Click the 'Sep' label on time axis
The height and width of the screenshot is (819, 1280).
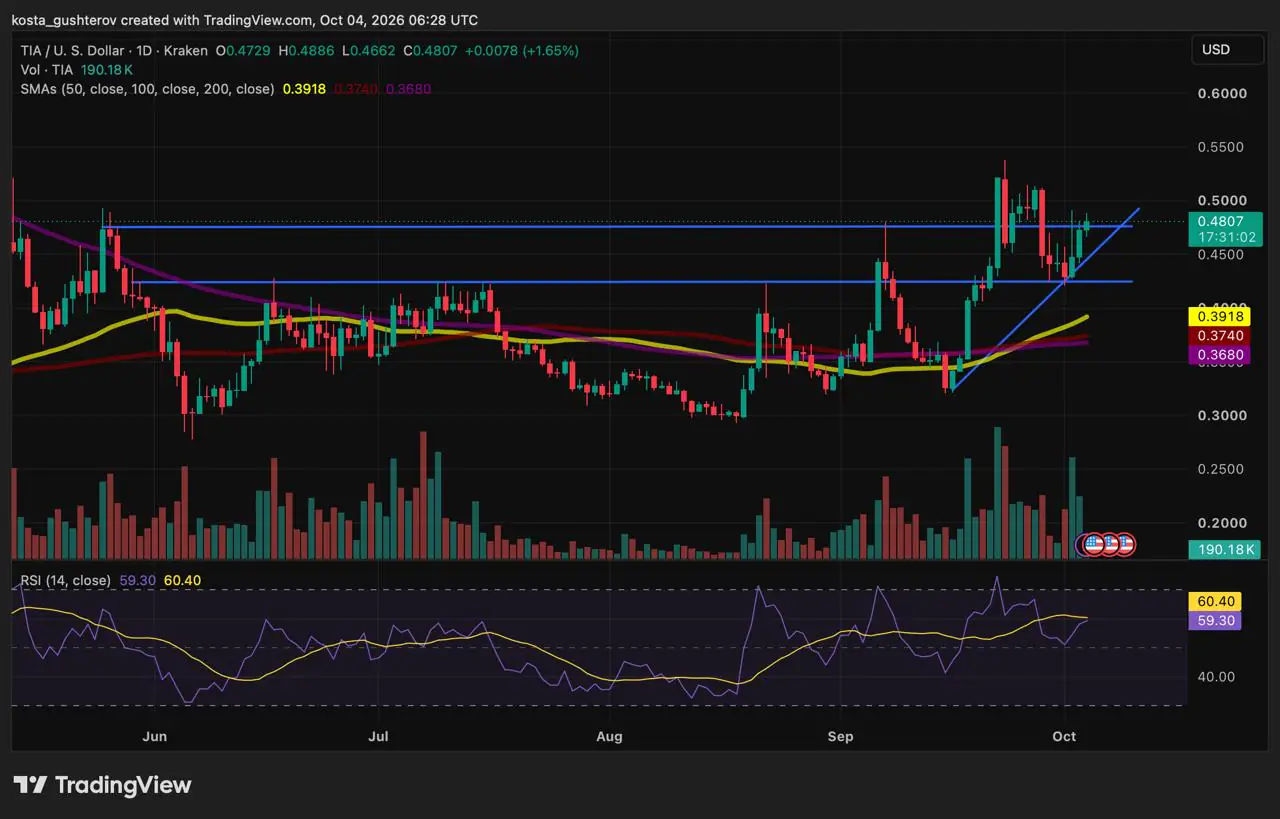click(840, 736)
